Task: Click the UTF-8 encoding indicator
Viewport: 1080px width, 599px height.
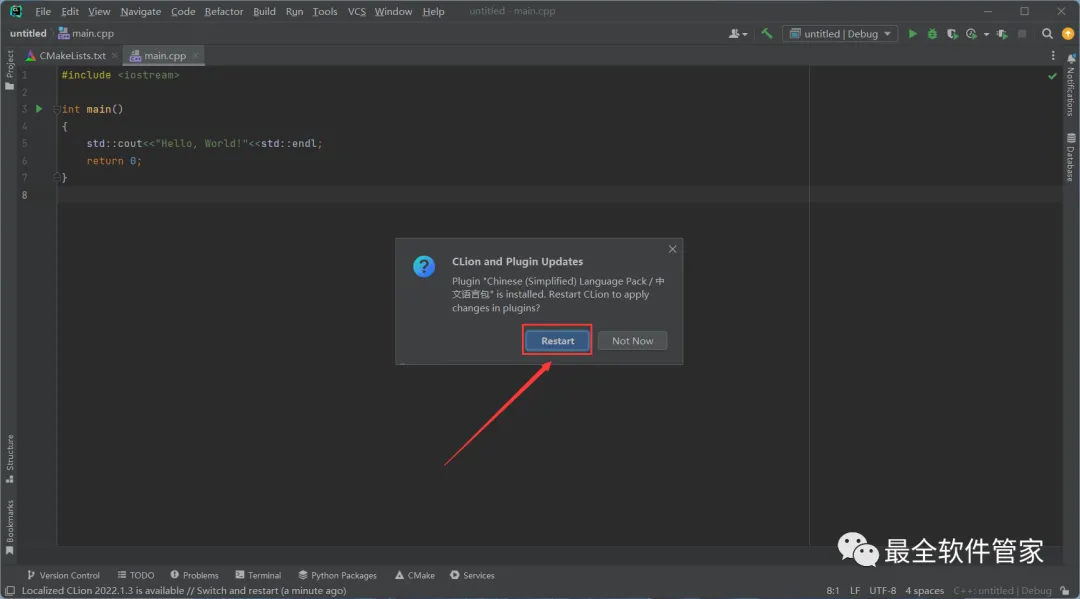Action: tap(882, 591)
